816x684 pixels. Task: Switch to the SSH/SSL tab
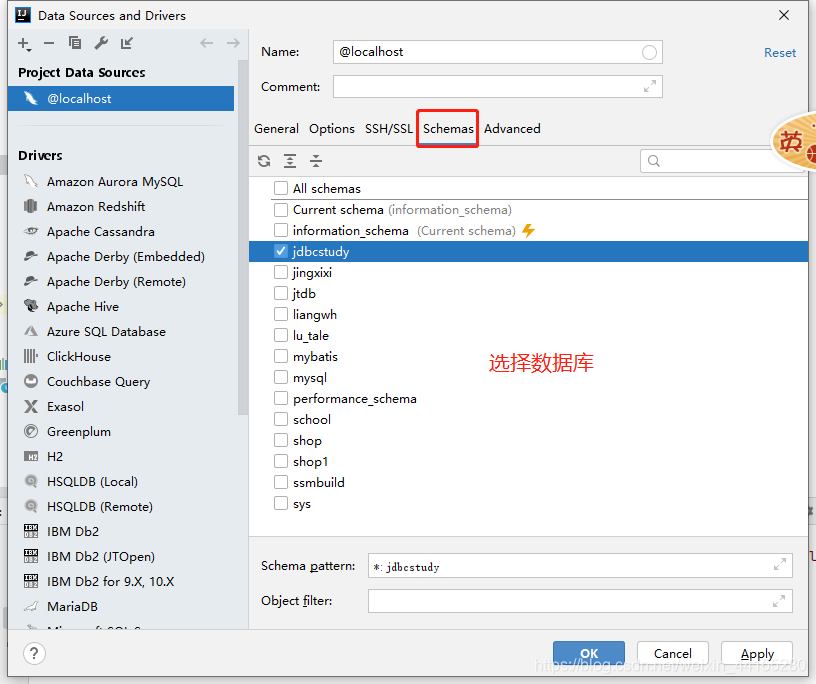pos(389,129)
